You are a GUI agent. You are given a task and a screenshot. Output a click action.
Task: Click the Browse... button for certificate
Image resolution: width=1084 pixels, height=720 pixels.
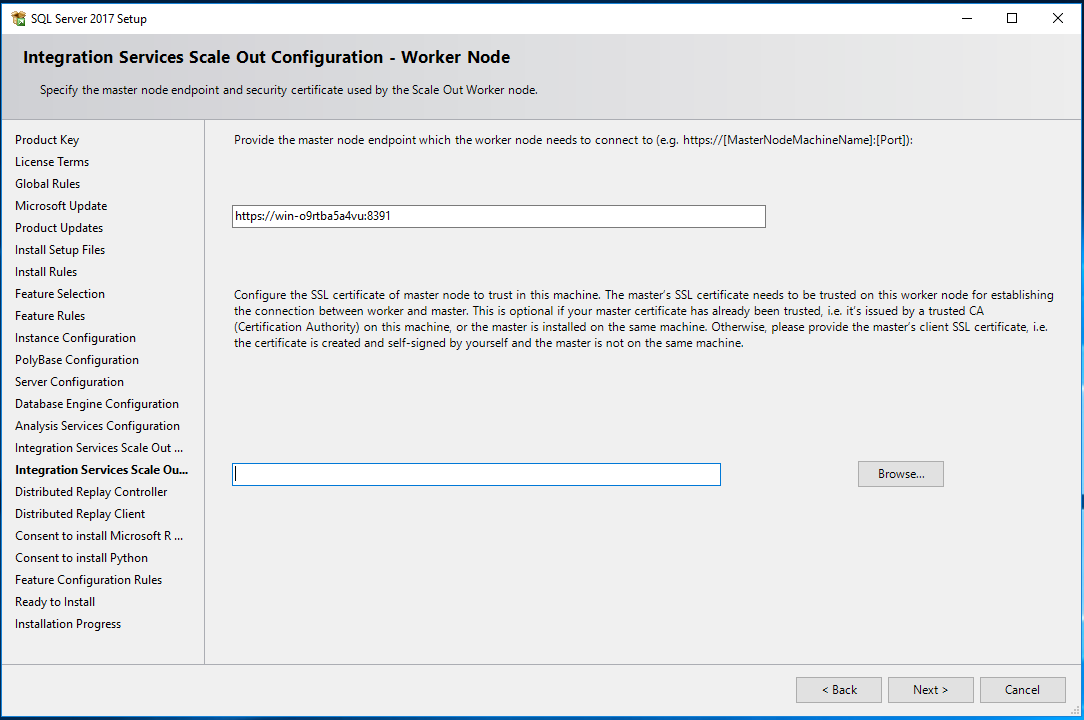pyautogui.click(x=900, y=474)
